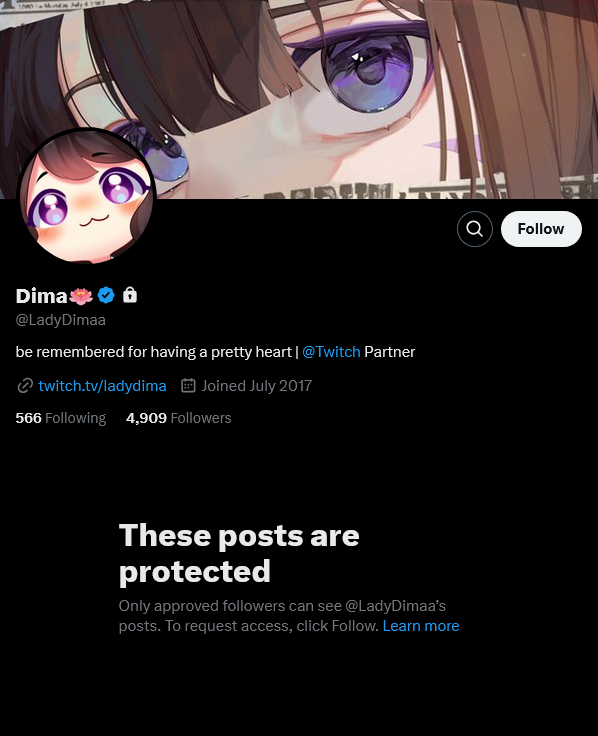Click the Joined July 2017 text
Screen dimensions: 598x736
(x=256, y=386)
